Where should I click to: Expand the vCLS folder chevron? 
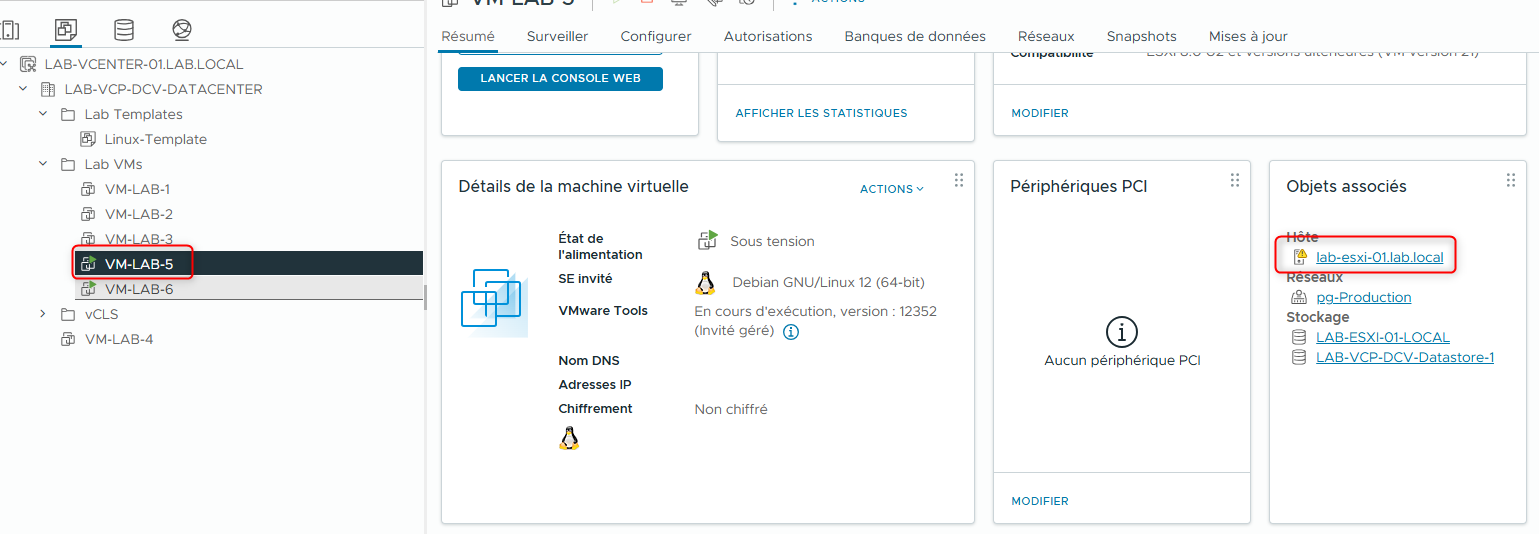(43, 314)
